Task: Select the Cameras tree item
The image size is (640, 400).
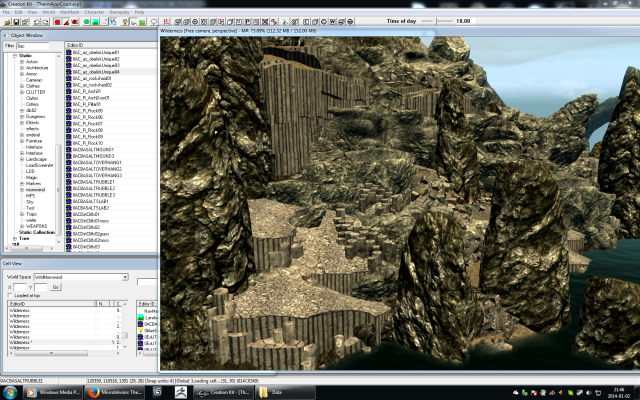Action: point(34,80)
